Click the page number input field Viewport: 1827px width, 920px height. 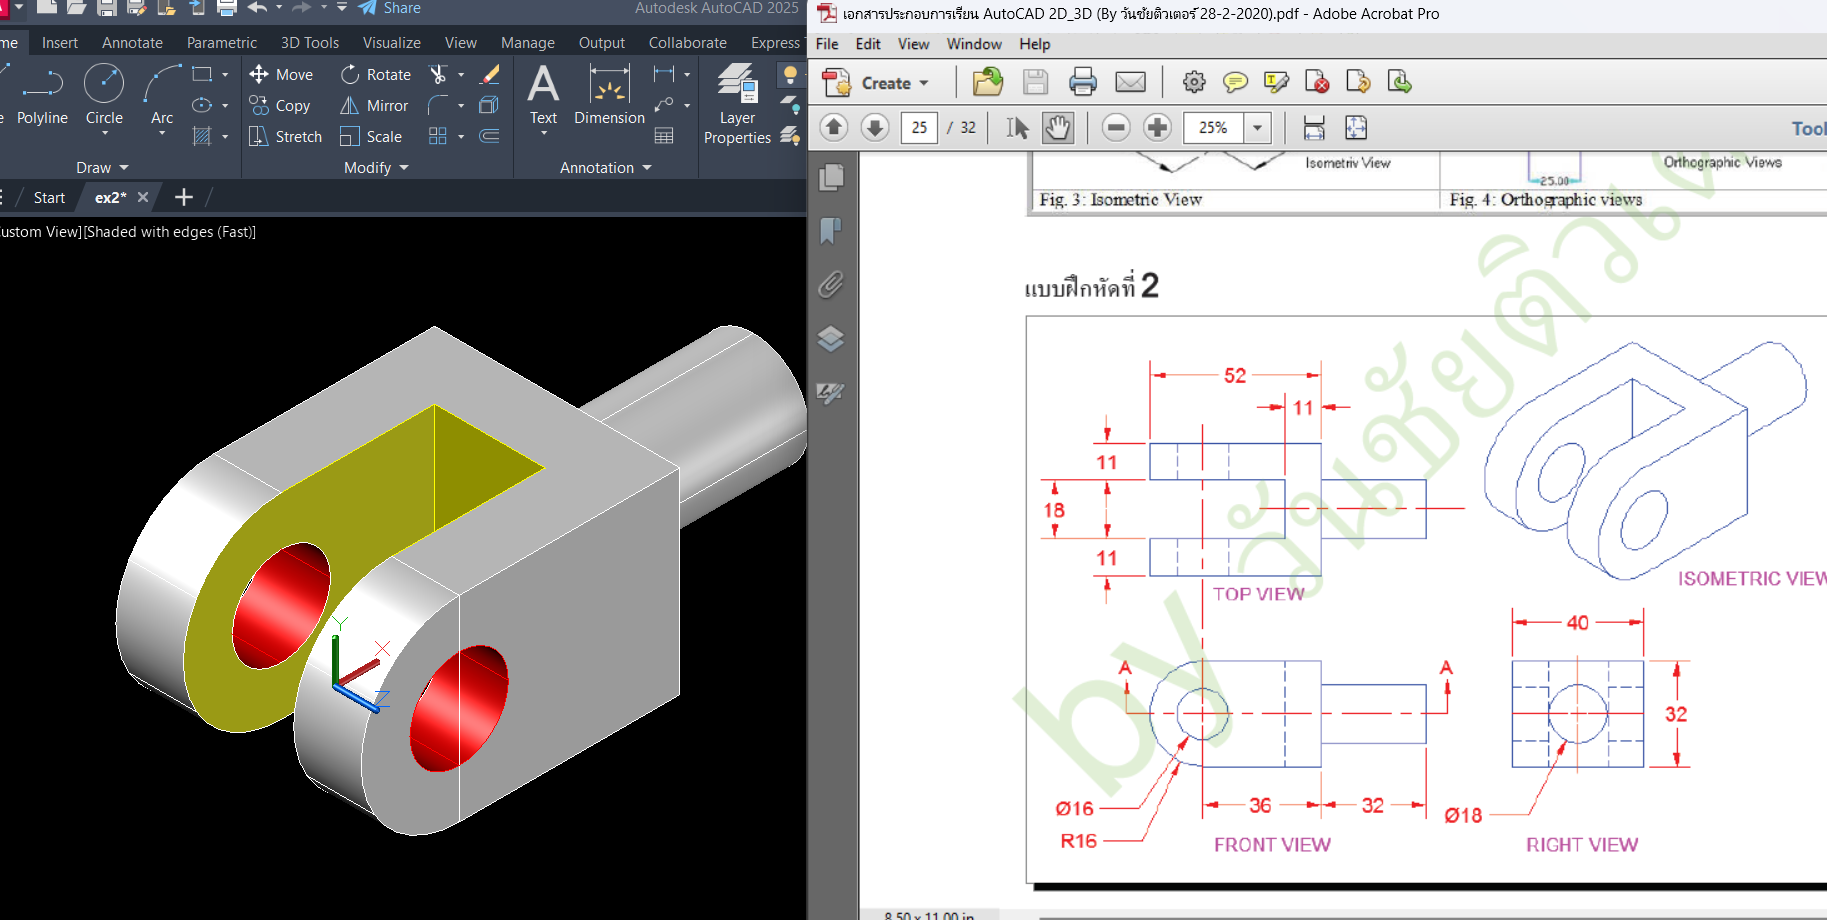[x=919, y=128]
